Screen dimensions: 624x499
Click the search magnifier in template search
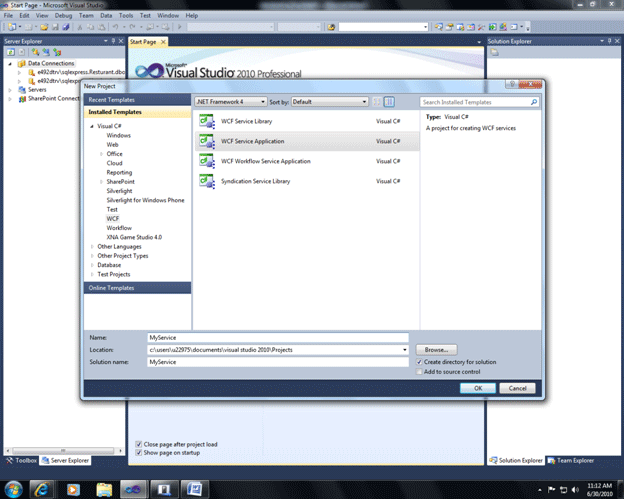point(534,102)
